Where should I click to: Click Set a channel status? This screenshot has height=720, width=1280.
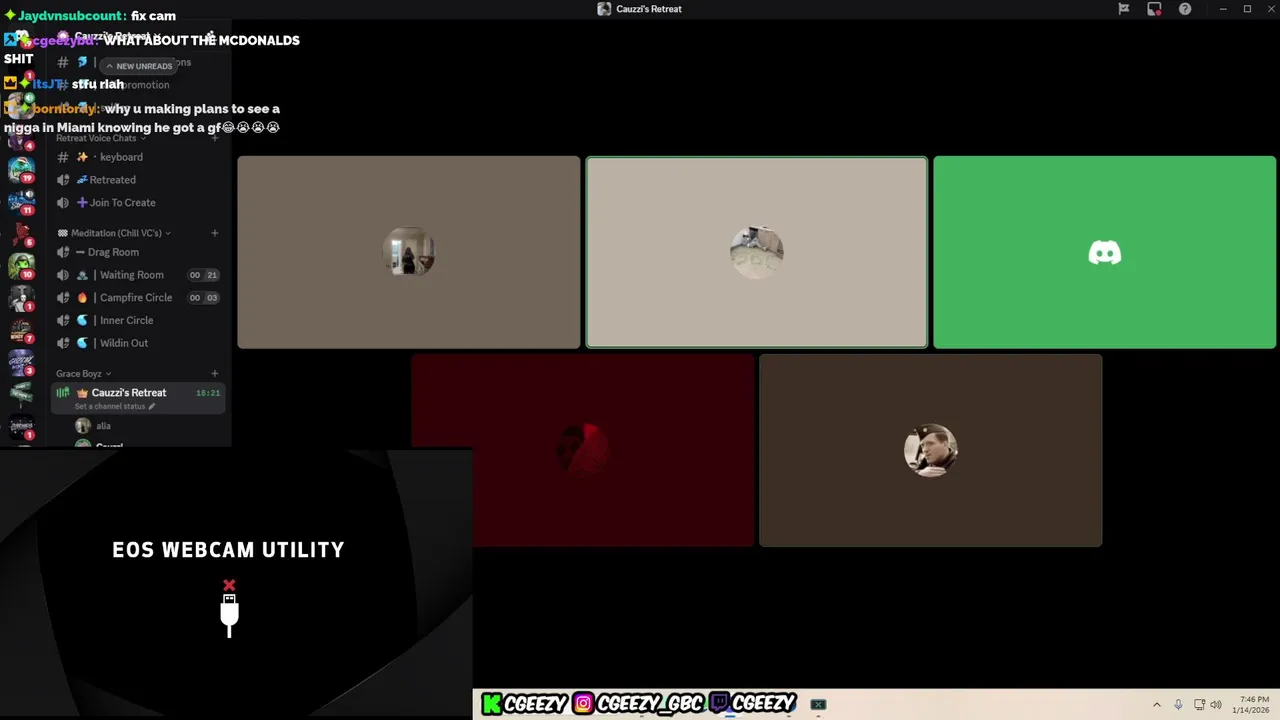coord(110,407)
